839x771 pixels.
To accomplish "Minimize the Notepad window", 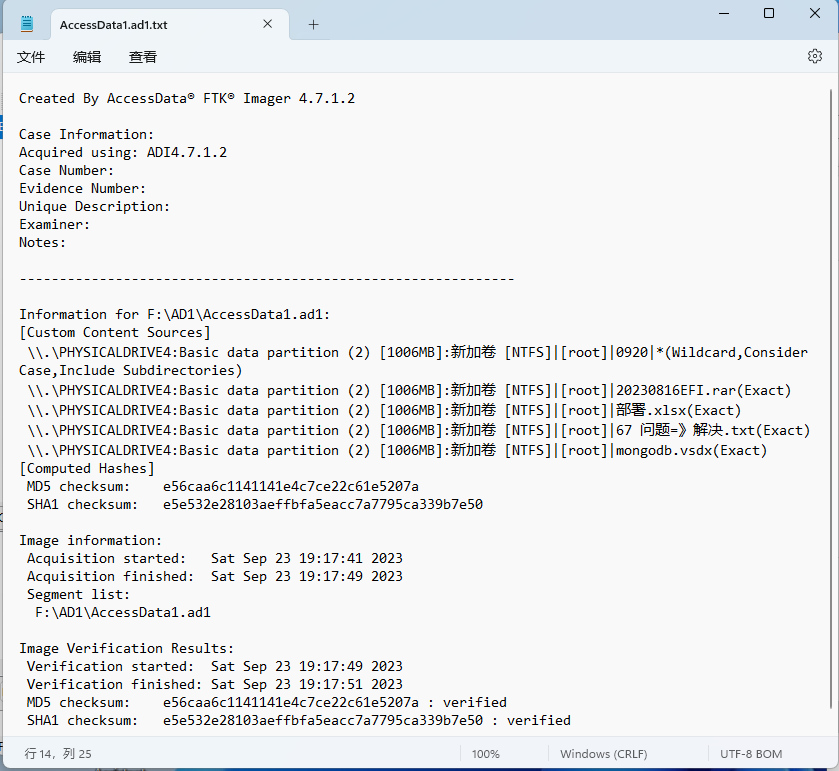I will pyautogui.click(x=724, y=13).
